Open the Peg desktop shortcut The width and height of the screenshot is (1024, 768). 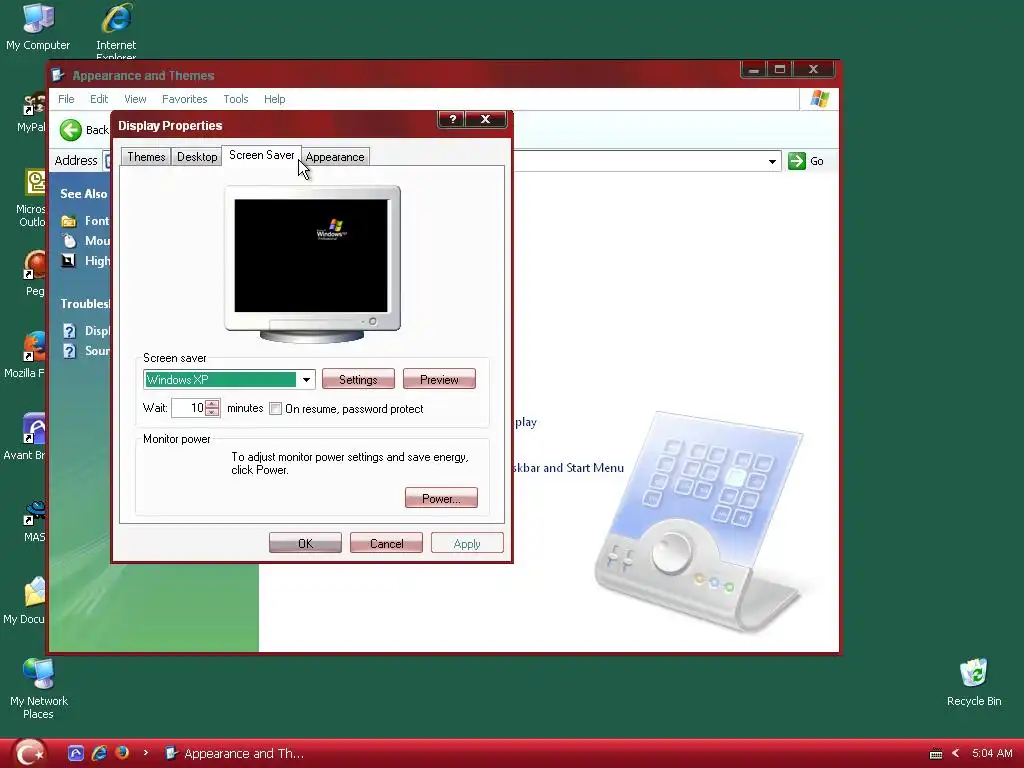[x=35, y=273]
